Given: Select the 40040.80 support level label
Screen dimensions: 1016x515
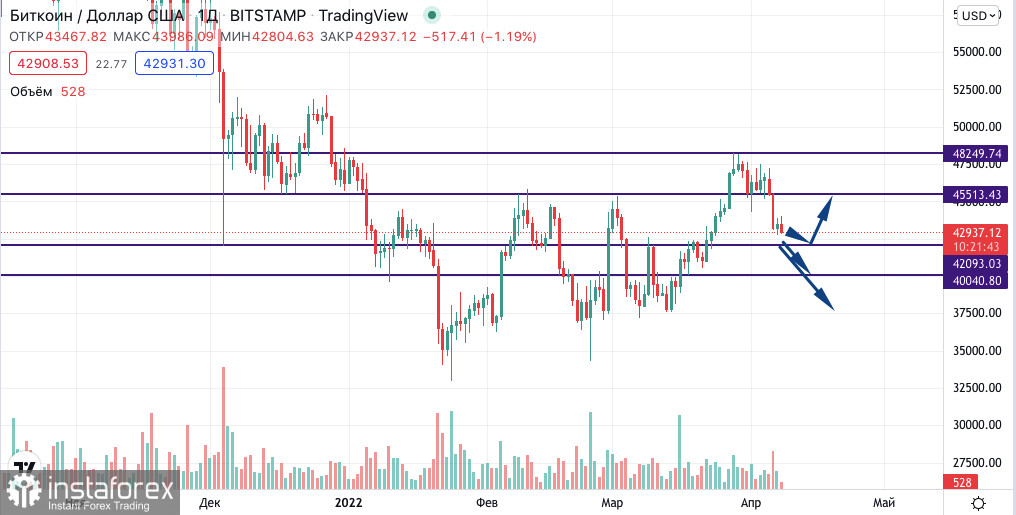Looking at the screenshot, I should tap(978, 281).
